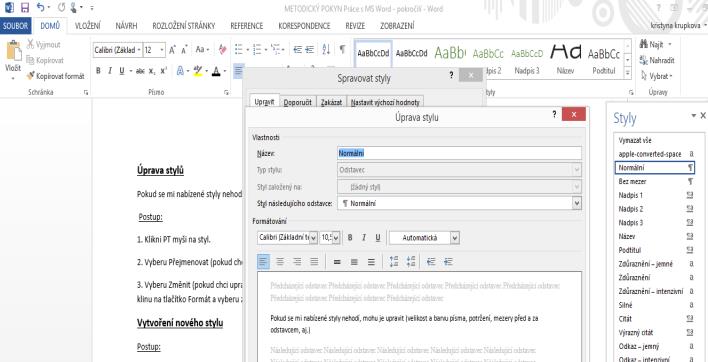The height and width of the screenshot is (362, 708).
Task: Toggle left align in ribbon
Action: pos(238,71)
